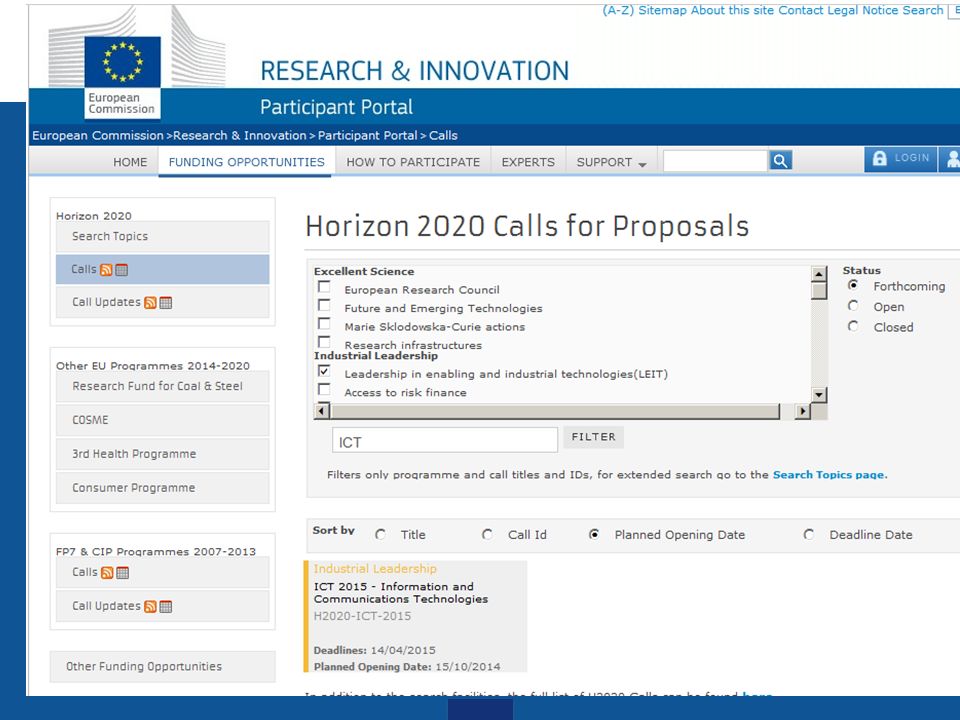This screenshot has height=720, width=960.
Task: Click the Legal Notice link
Action: (863, 10)
